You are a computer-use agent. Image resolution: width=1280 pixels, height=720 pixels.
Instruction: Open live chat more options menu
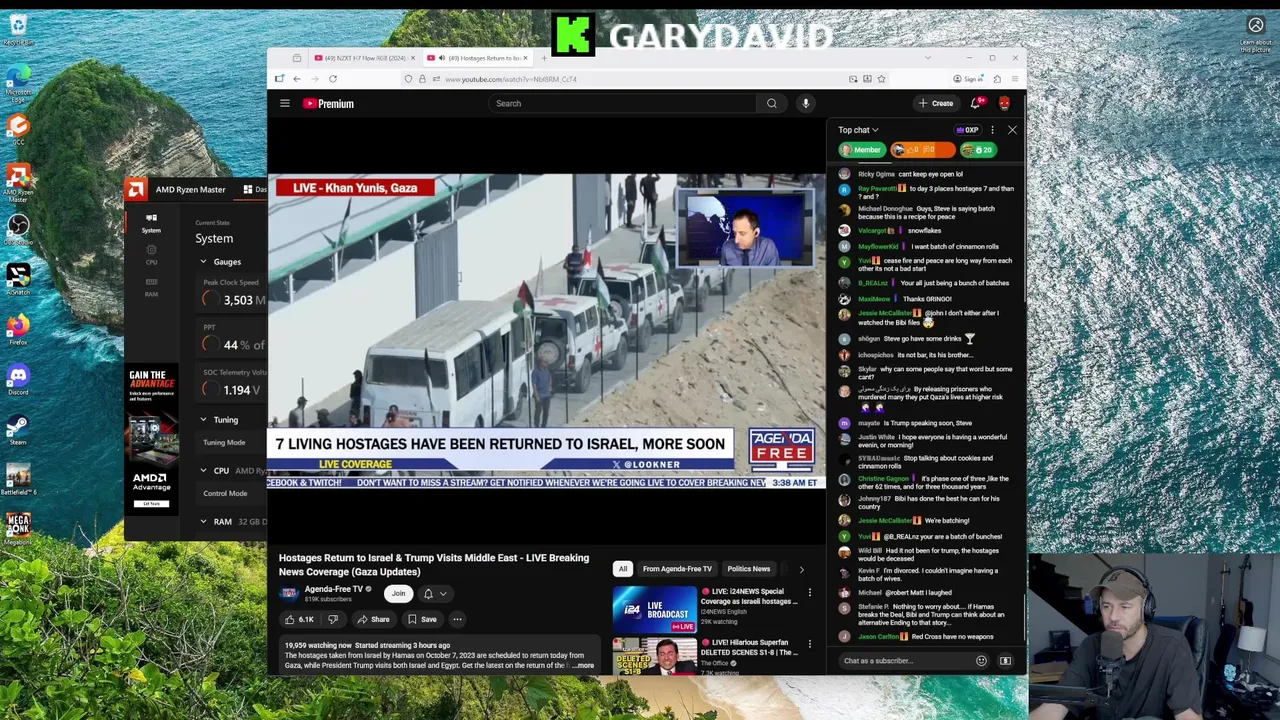click(x=992, y=130)
